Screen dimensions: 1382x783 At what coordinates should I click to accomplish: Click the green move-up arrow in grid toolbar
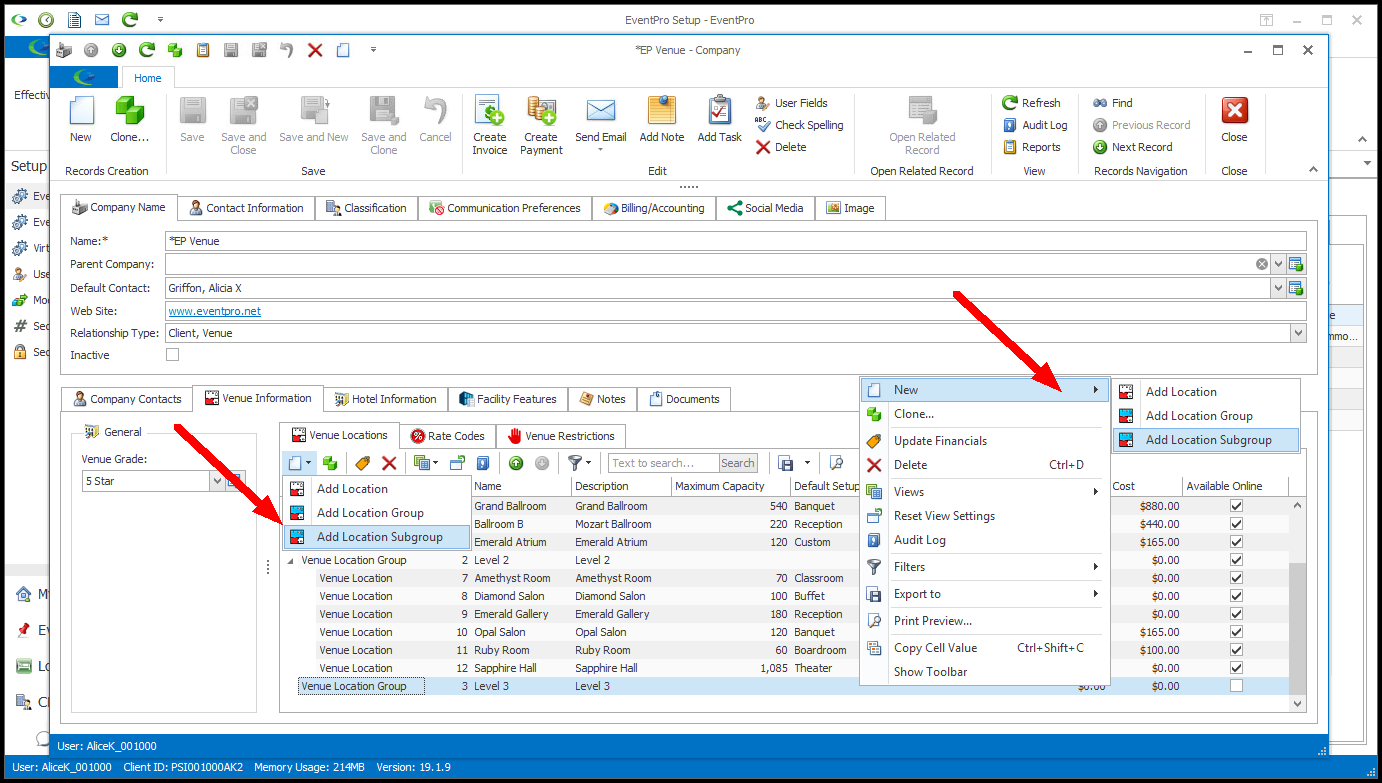coord(516,463)
